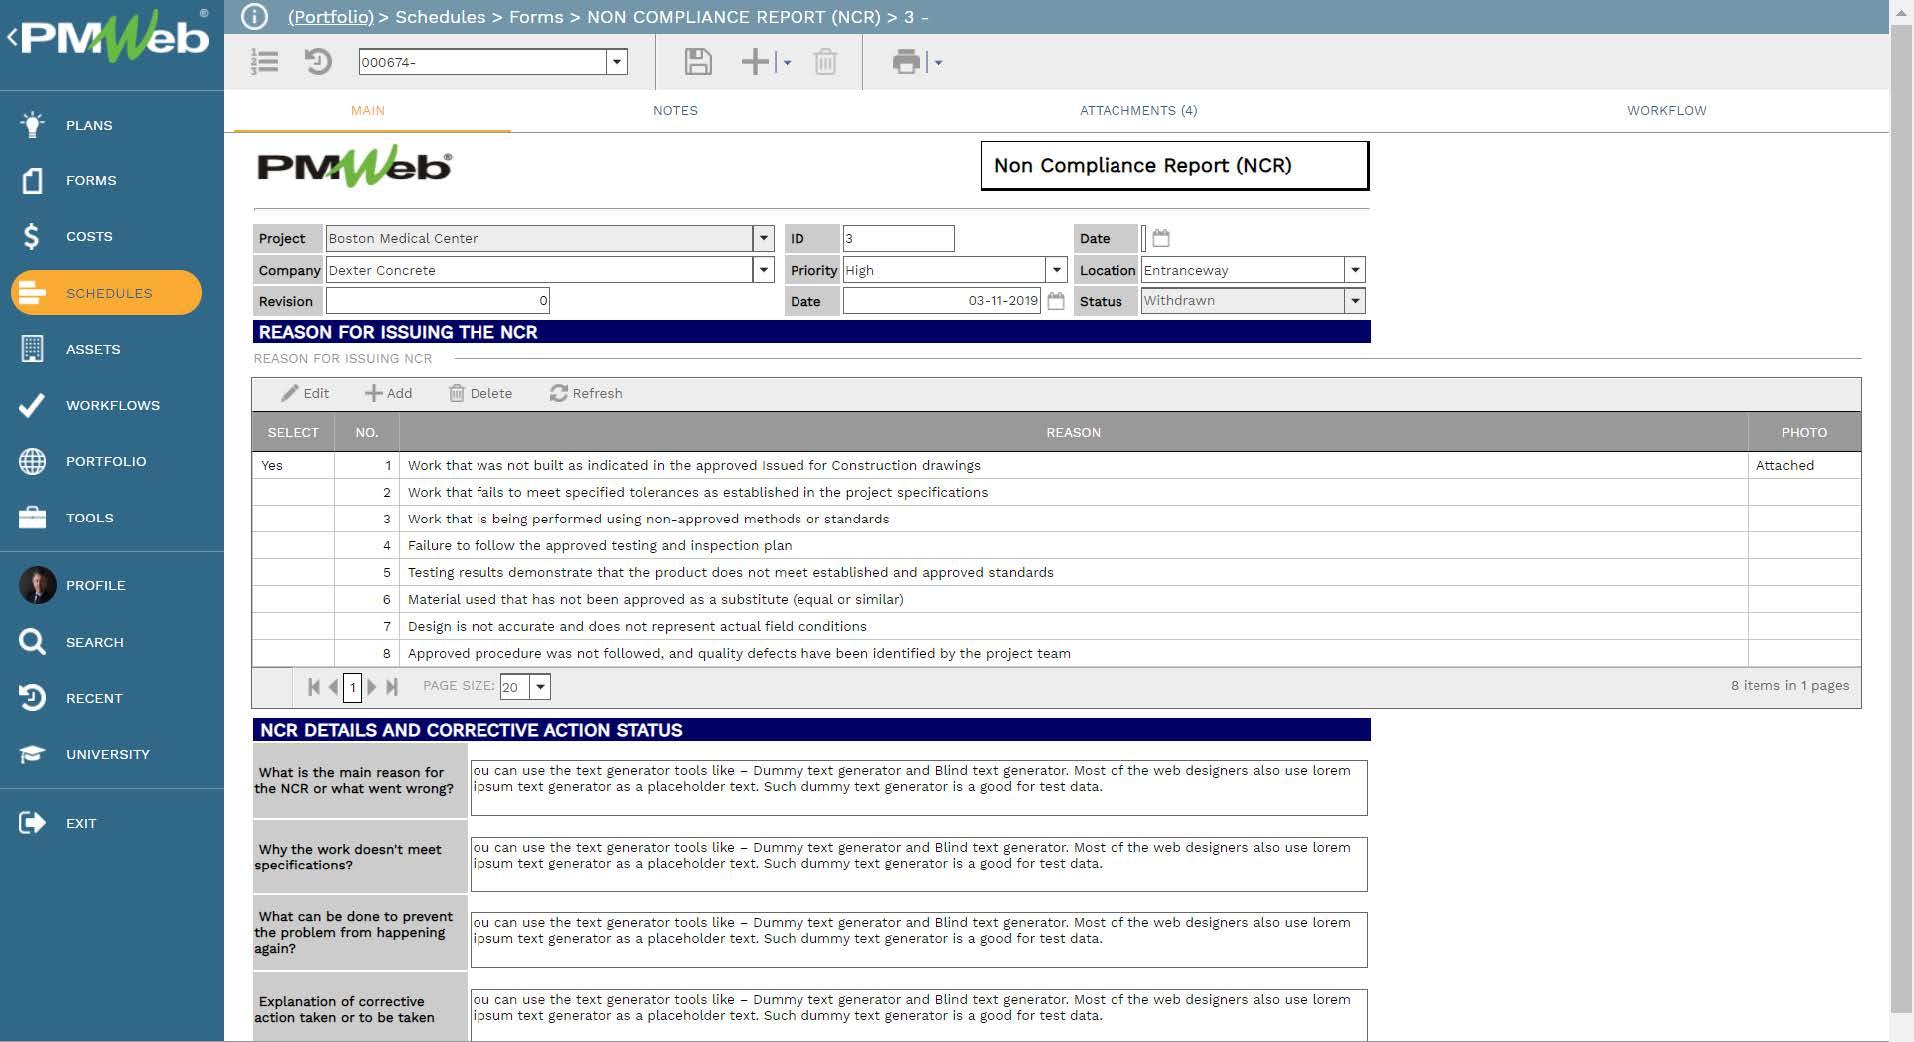Image resolution: width=1914 pixels, height=1042 pixels.
Task: Click the Delete button in the reason grid
Action: 480,394
